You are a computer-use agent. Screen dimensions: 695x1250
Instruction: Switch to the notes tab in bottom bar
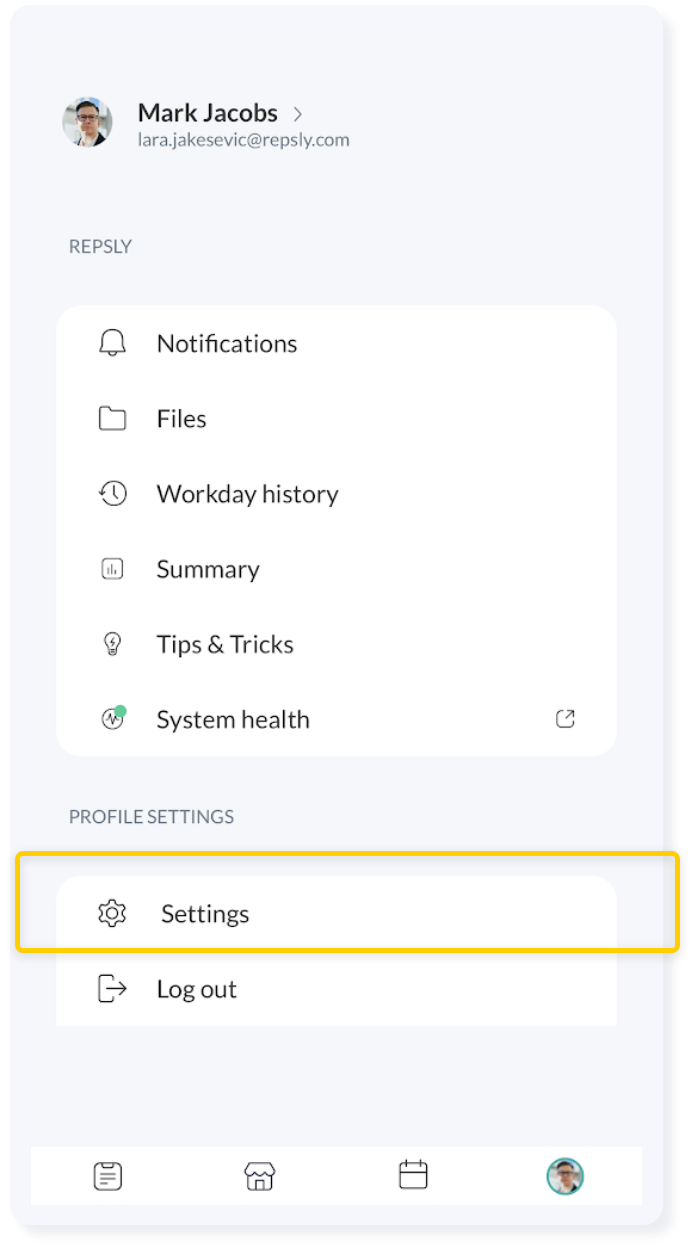(x=108, y=1176)
